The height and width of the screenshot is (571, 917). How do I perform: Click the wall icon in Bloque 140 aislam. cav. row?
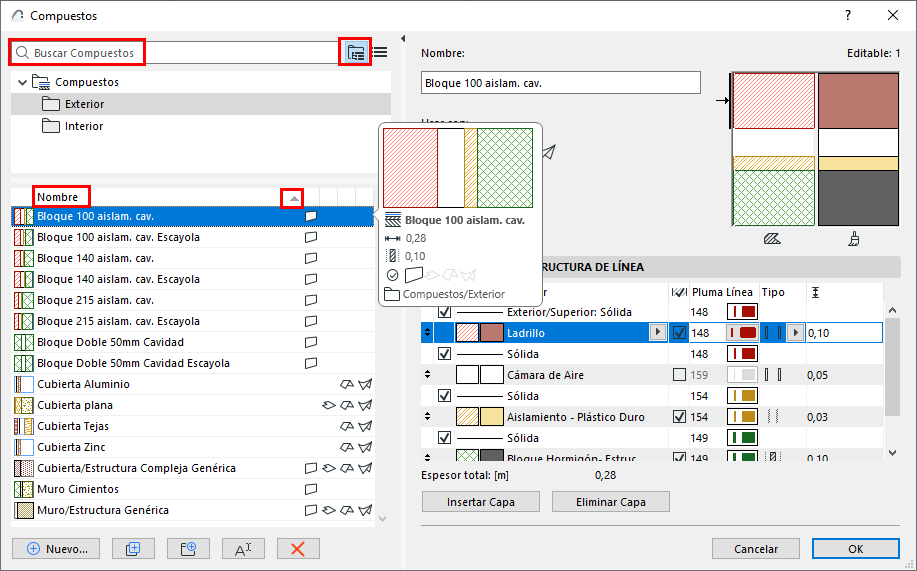click(x=311, y=258)
